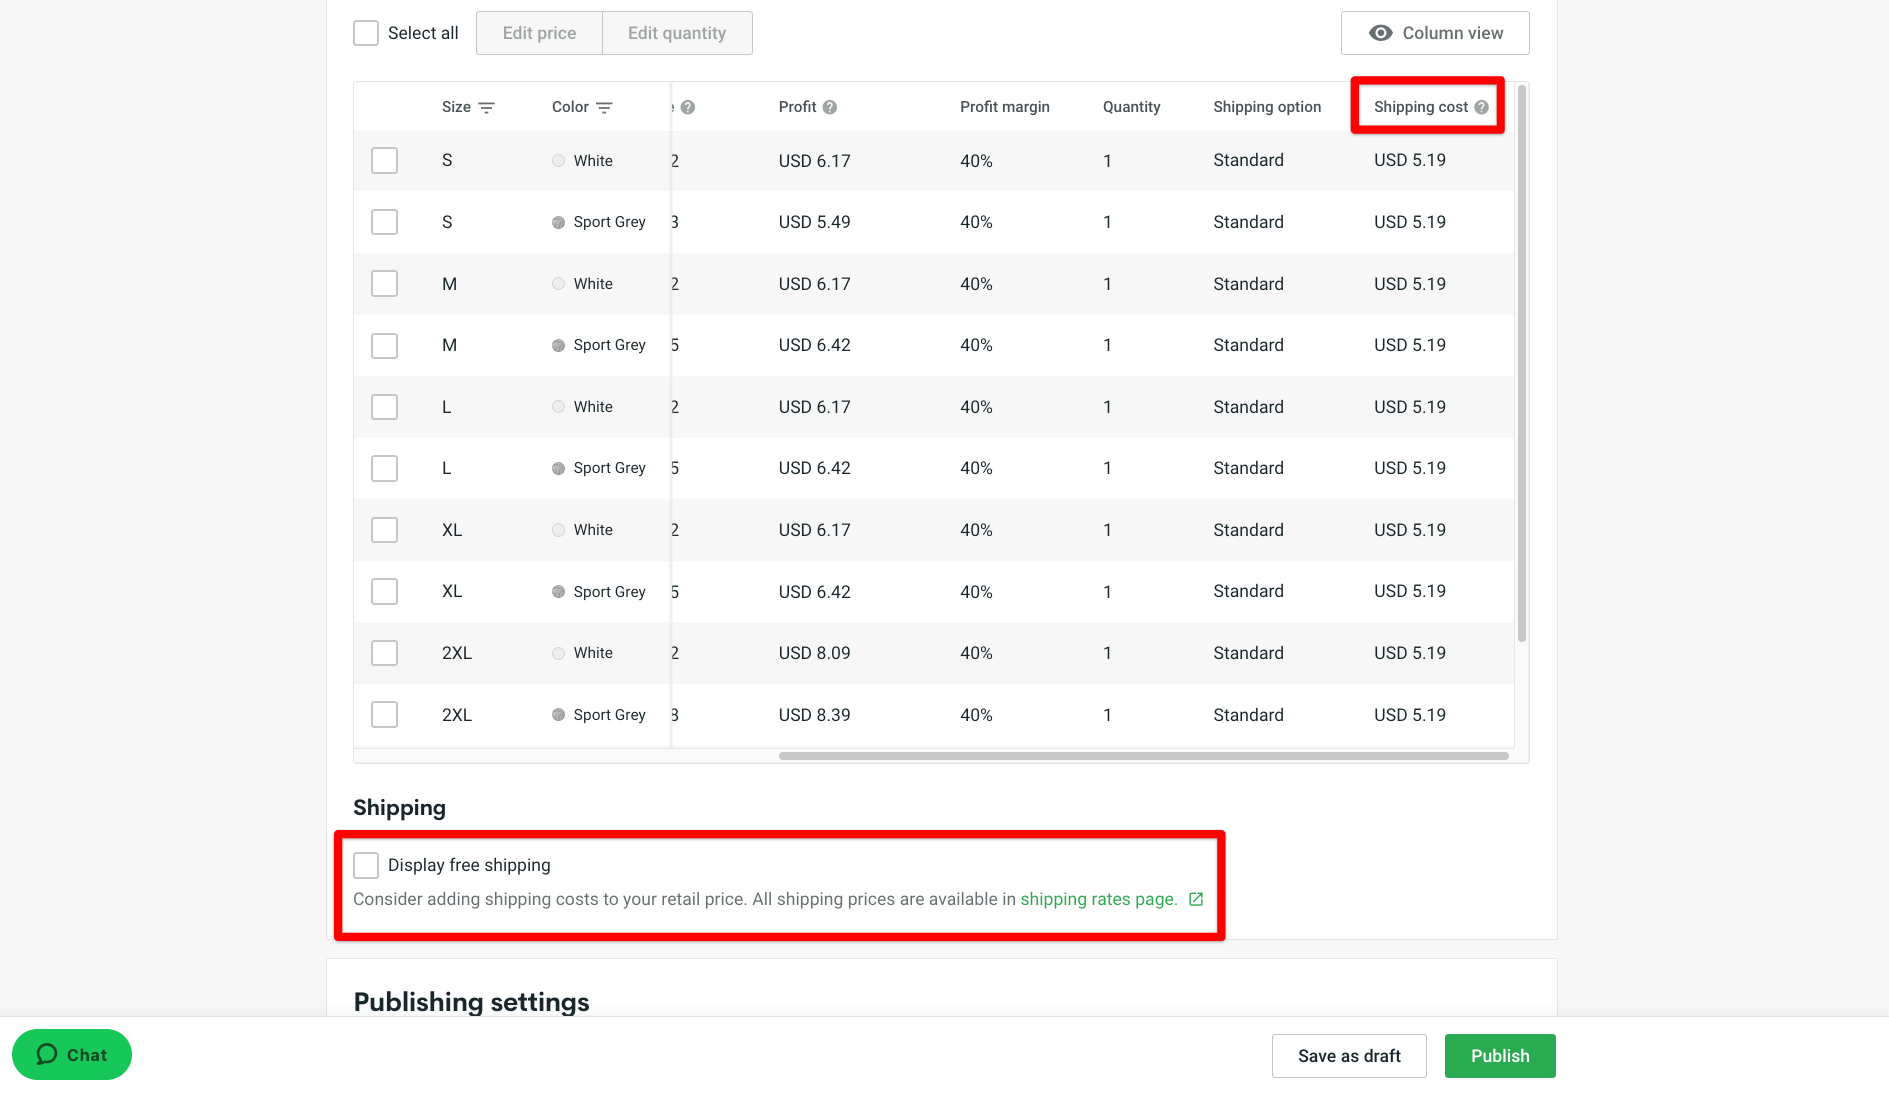Tick the 2XL Sport Grey row checkbox
The image size is (1889, 1095).
click(x=384, y=715)
